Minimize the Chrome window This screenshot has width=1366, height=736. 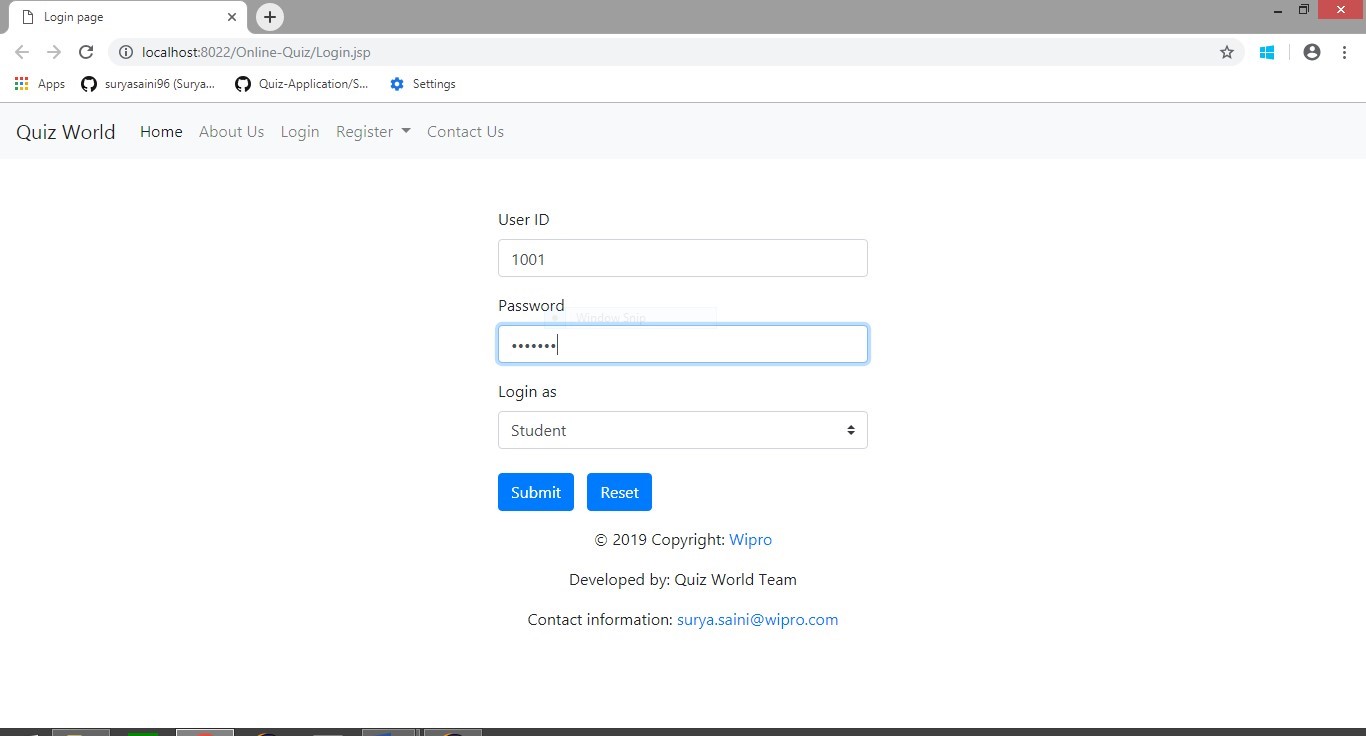point(1278,10)
